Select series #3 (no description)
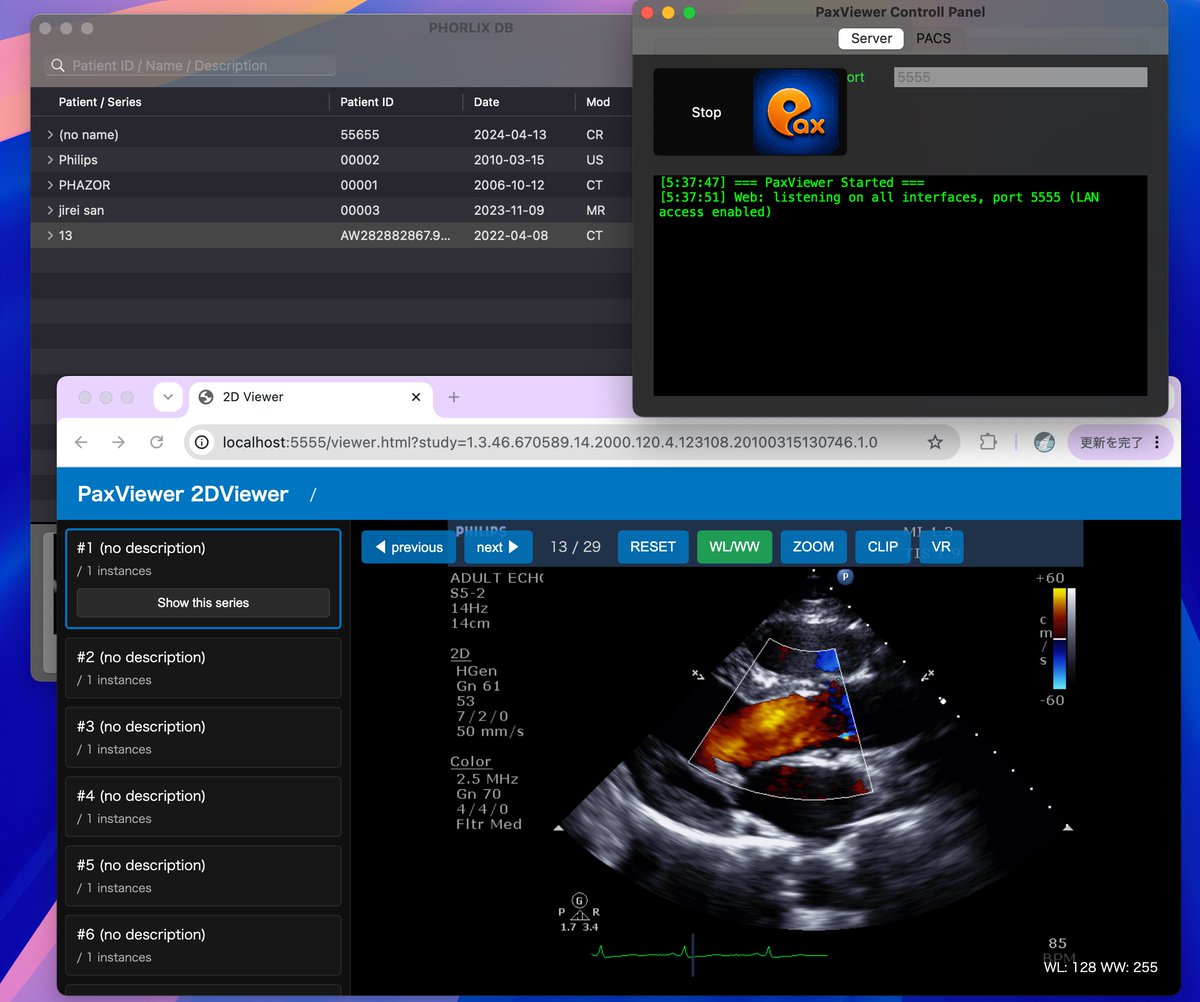This screenshot has width=1200, height=1002. pos(203,737)
